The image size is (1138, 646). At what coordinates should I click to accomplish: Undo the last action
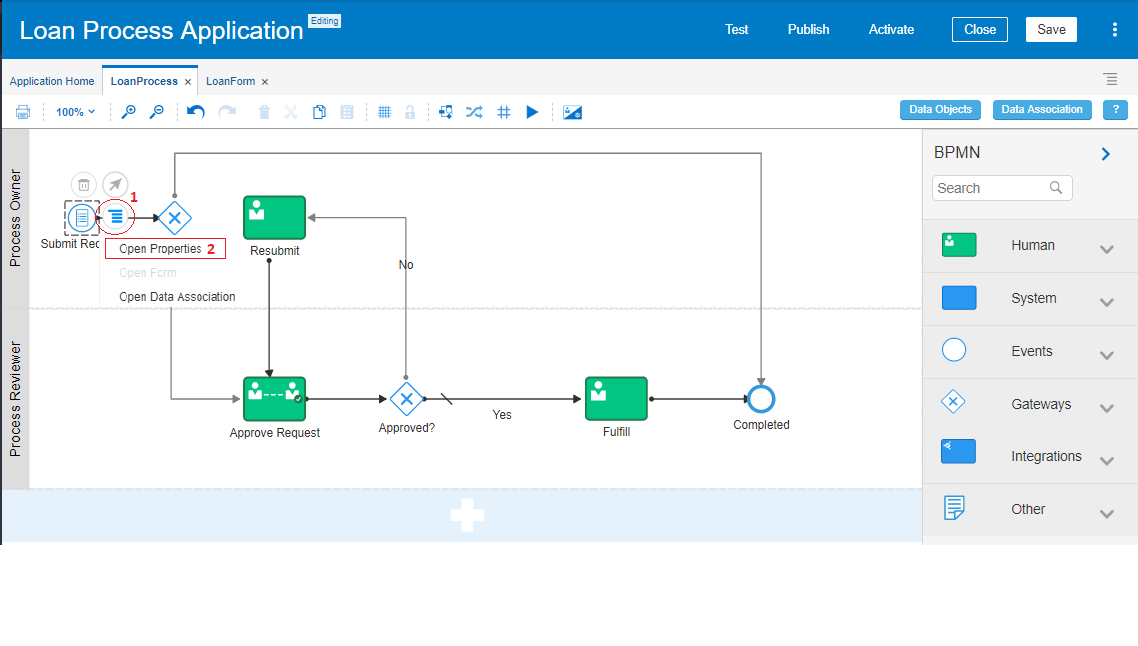(x=196, y=112)
